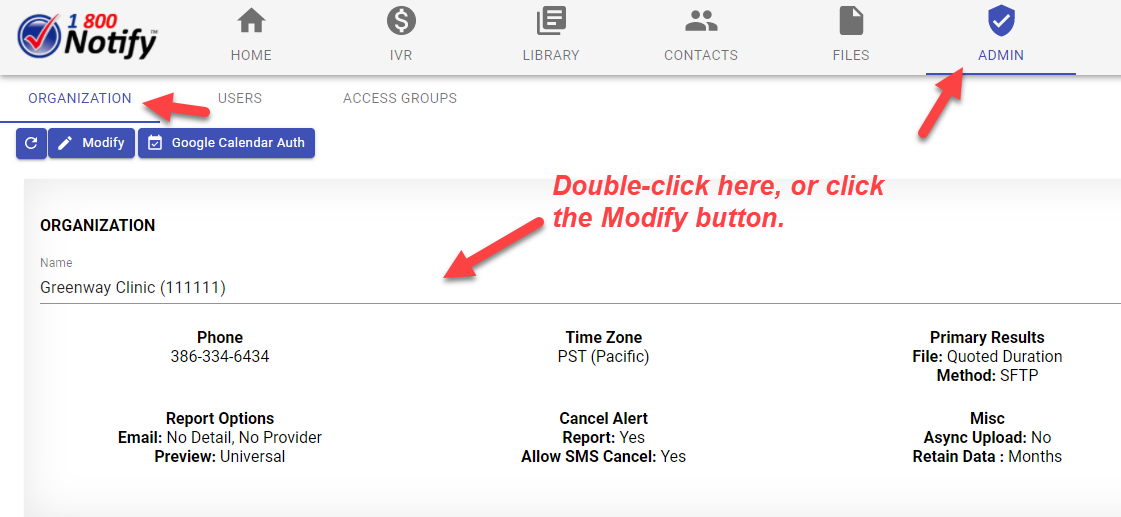Click the Allow SMS Cancel setting

pos(603,457)
